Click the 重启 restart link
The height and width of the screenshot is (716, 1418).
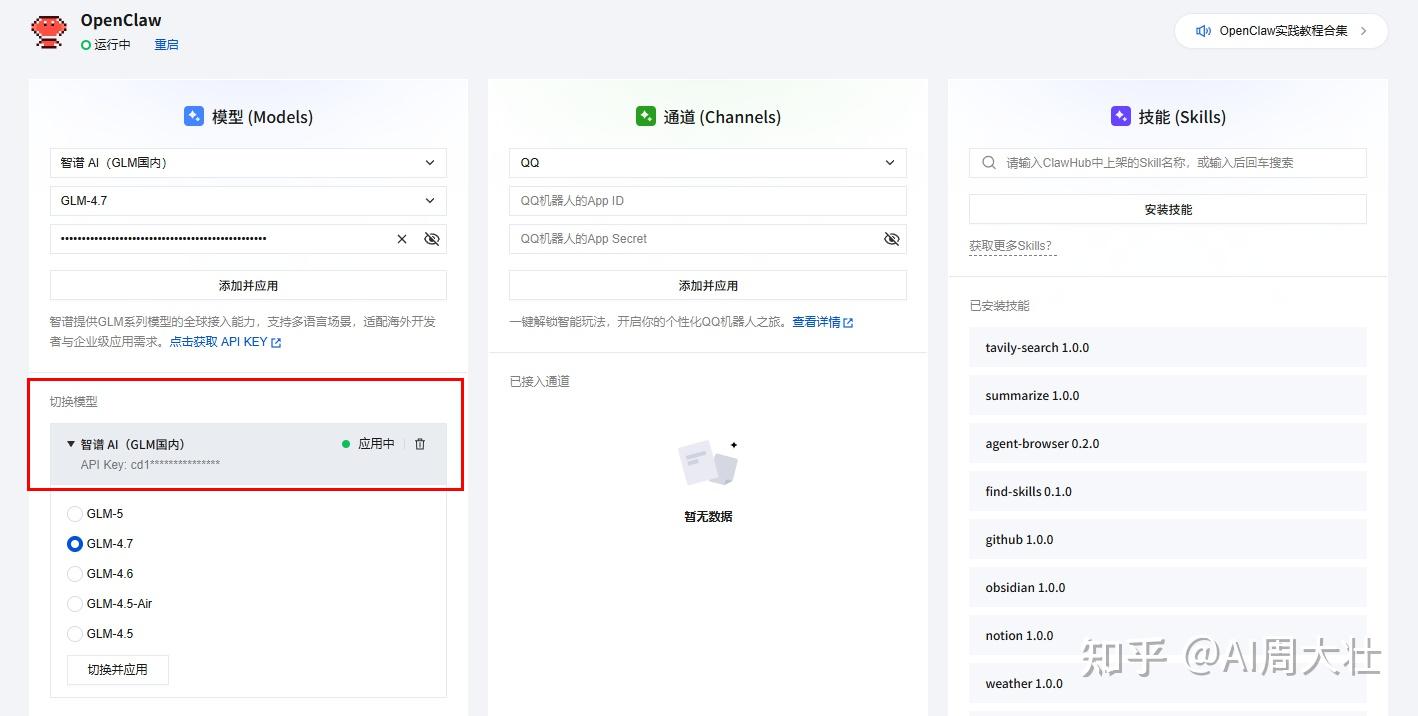click(x=166, y=45)
